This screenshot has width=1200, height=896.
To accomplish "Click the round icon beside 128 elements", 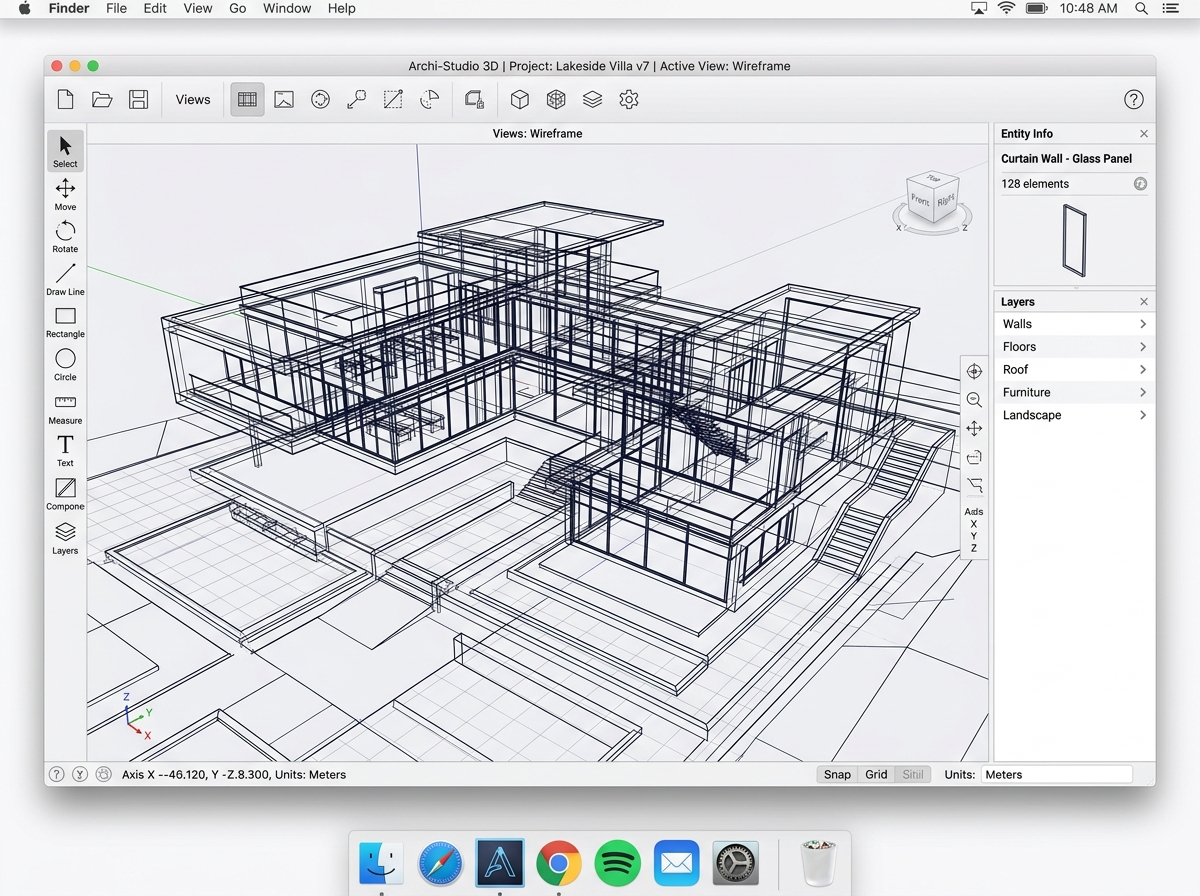I will (1140, 184).
